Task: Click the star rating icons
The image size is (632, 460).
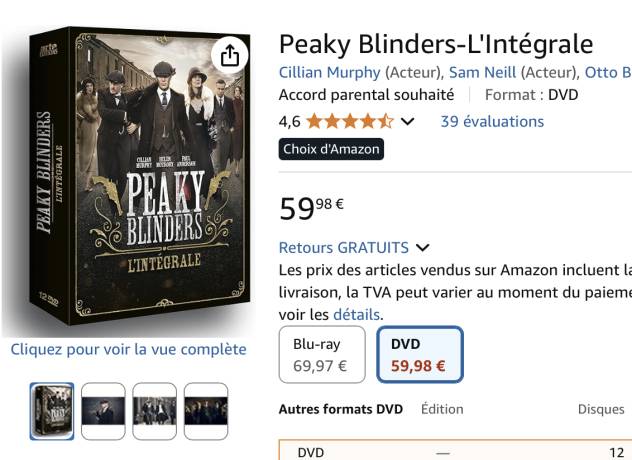Action: point(349,122)
